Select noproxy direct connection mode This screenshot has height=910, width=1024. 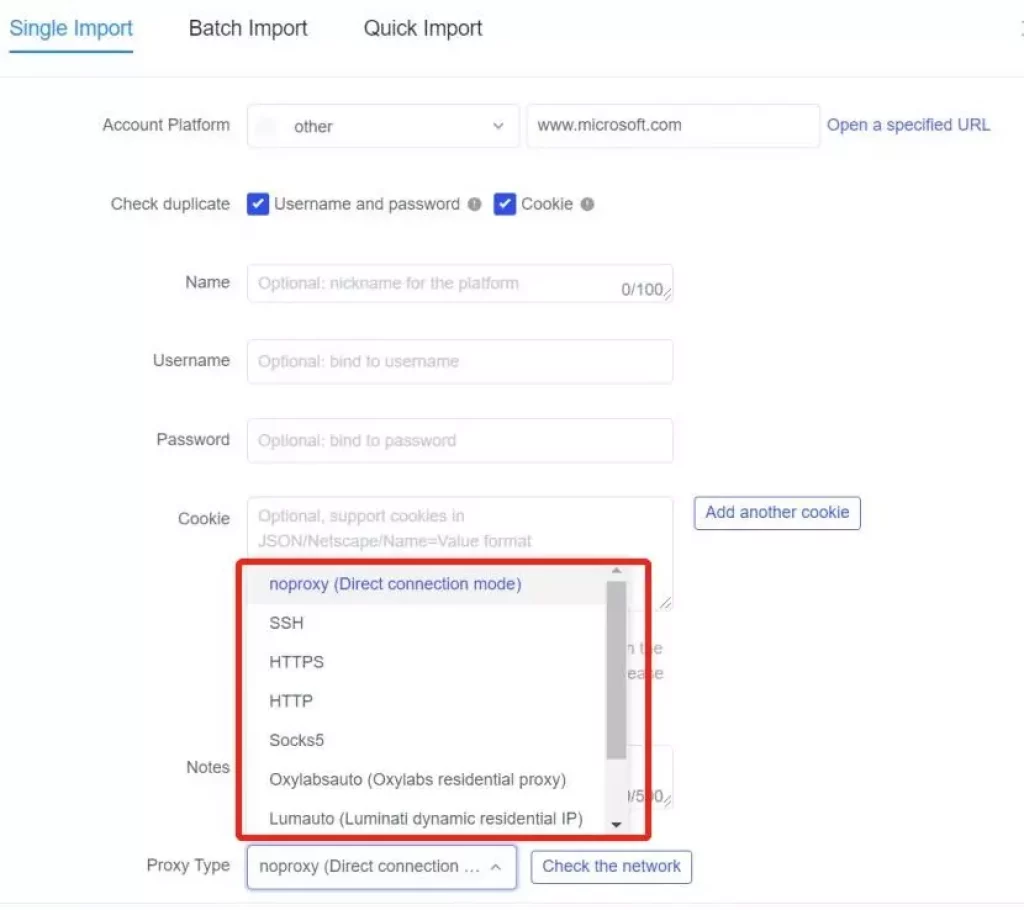(394, 584)
